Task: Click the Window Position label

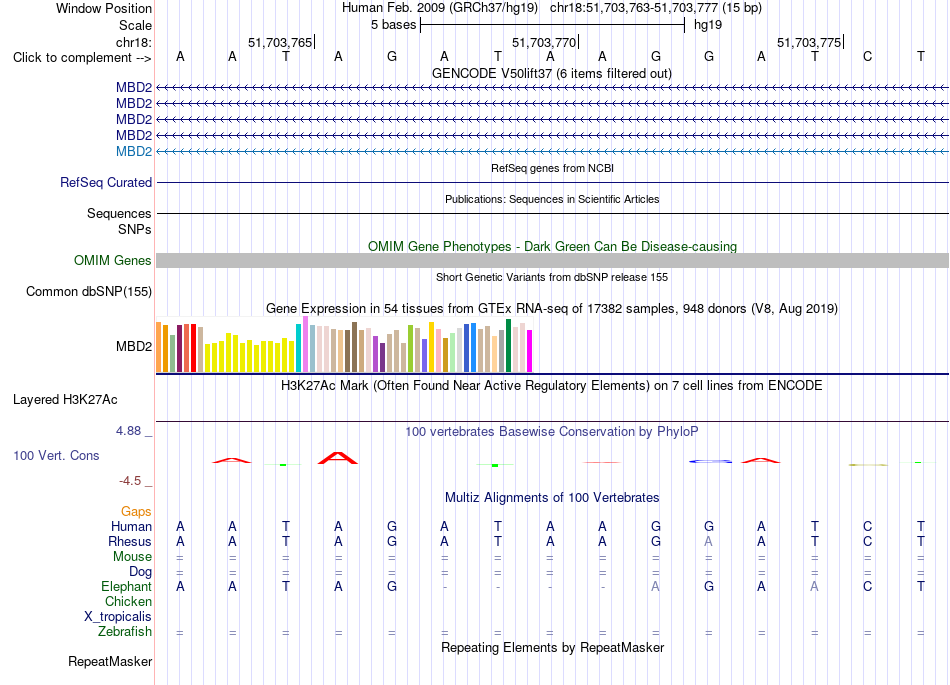Action: 104,8
